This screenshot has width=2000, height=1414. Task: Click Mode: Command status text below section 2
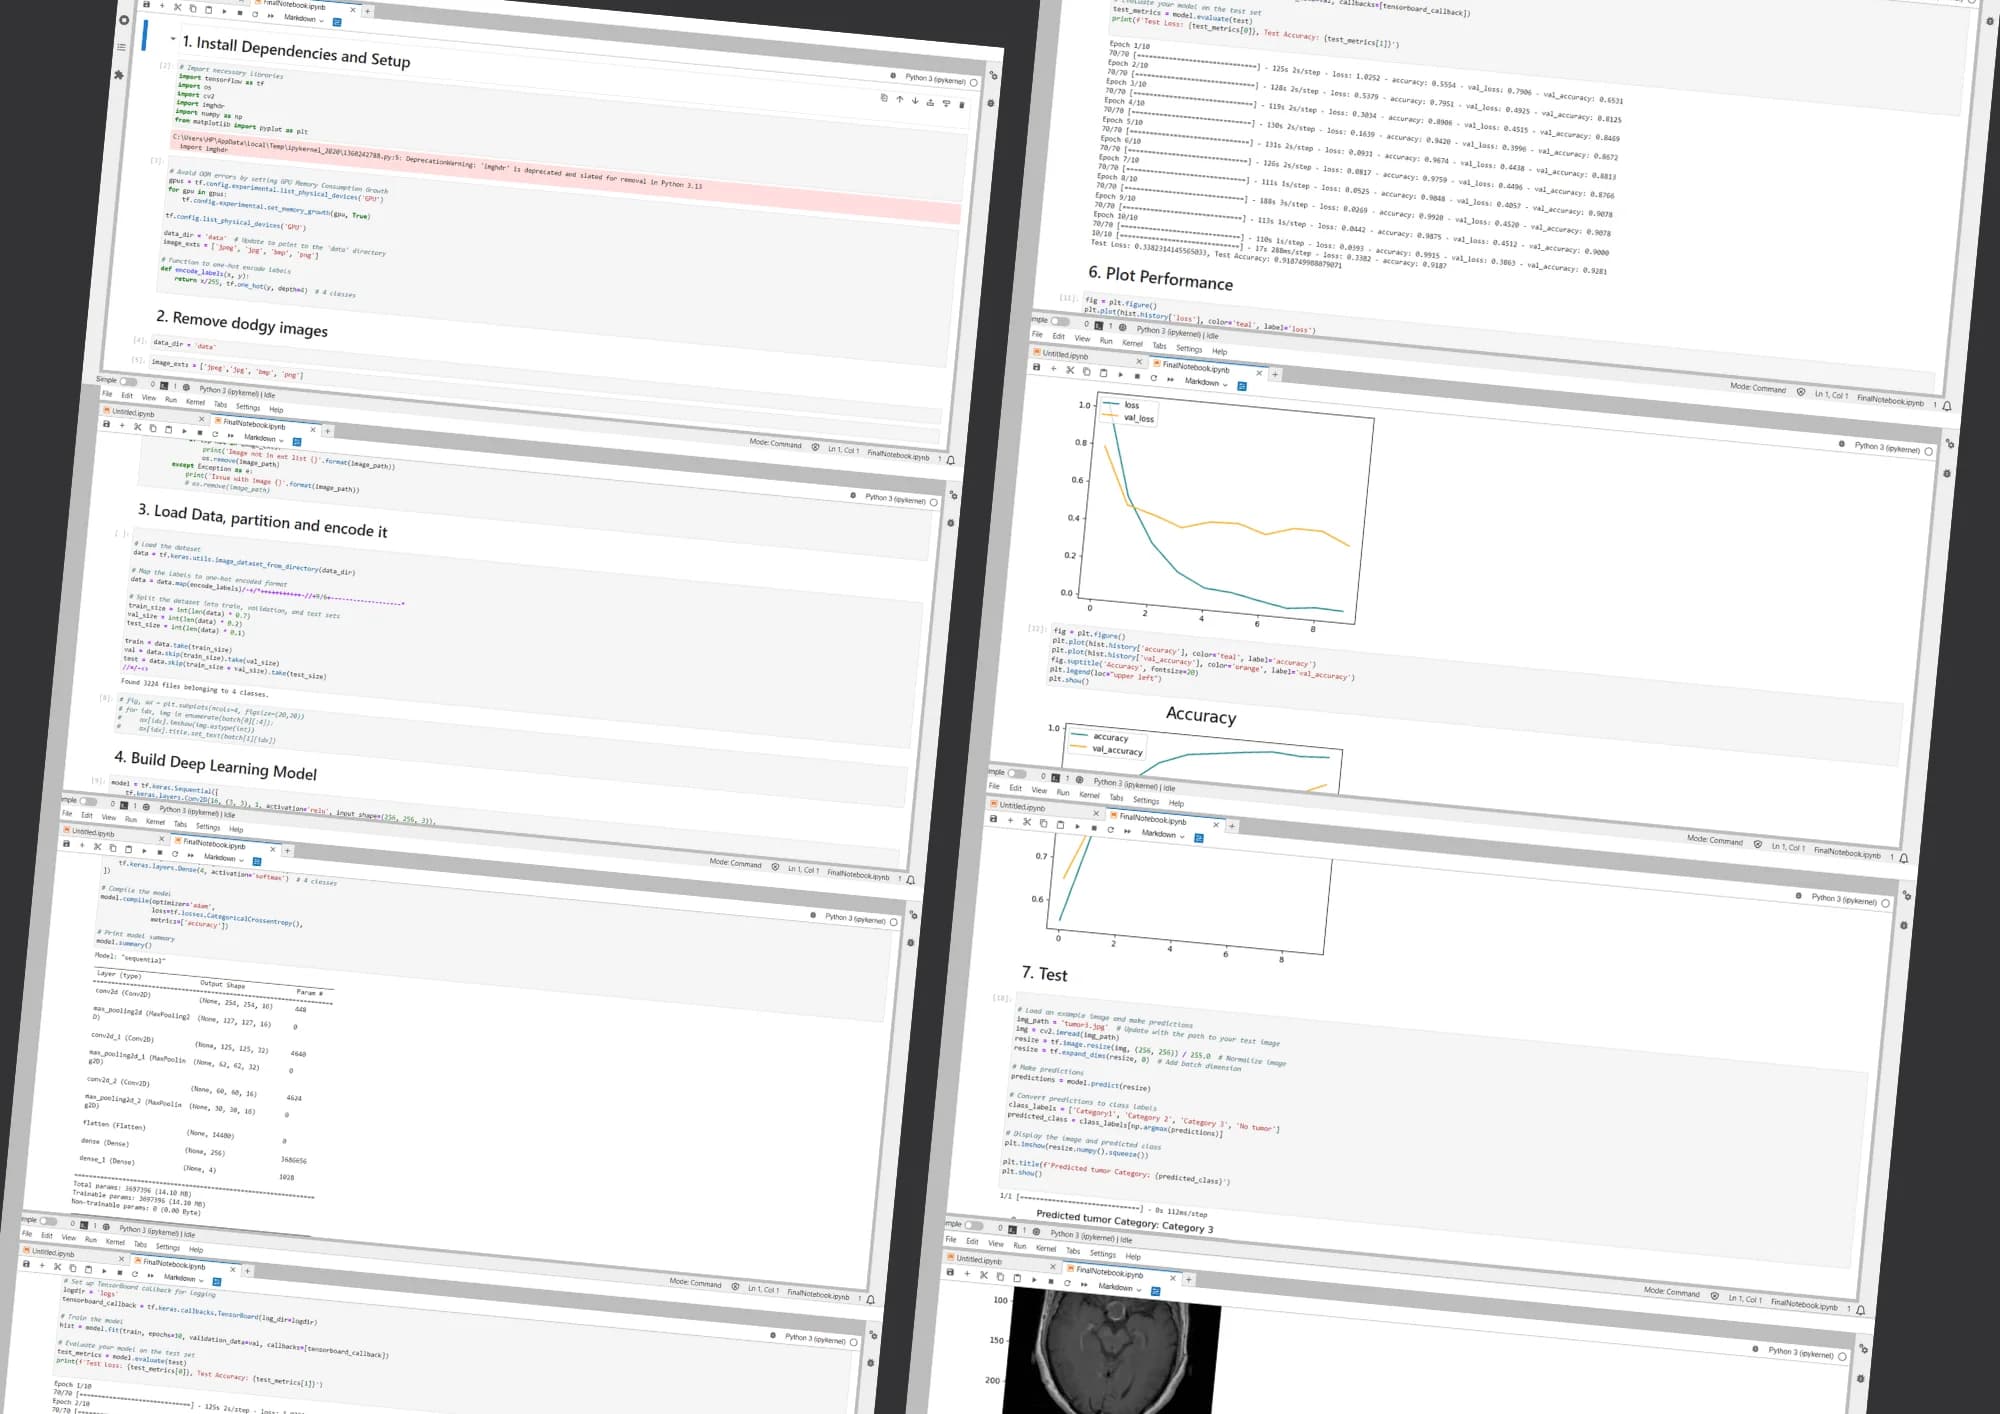pyautogui.click(x=775, y=443)
